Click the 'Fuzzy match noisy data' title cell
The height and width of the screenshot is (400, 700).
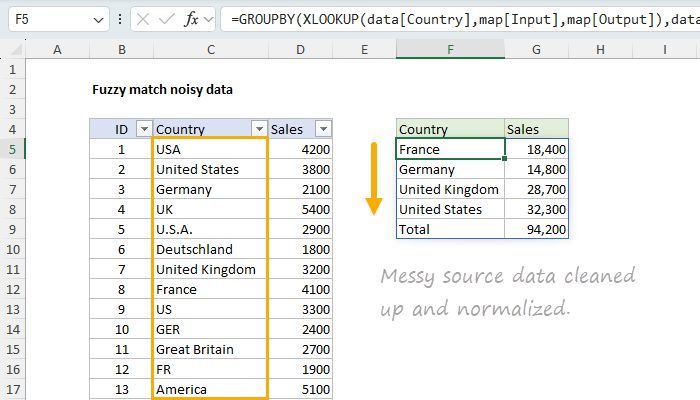point(162,90)
